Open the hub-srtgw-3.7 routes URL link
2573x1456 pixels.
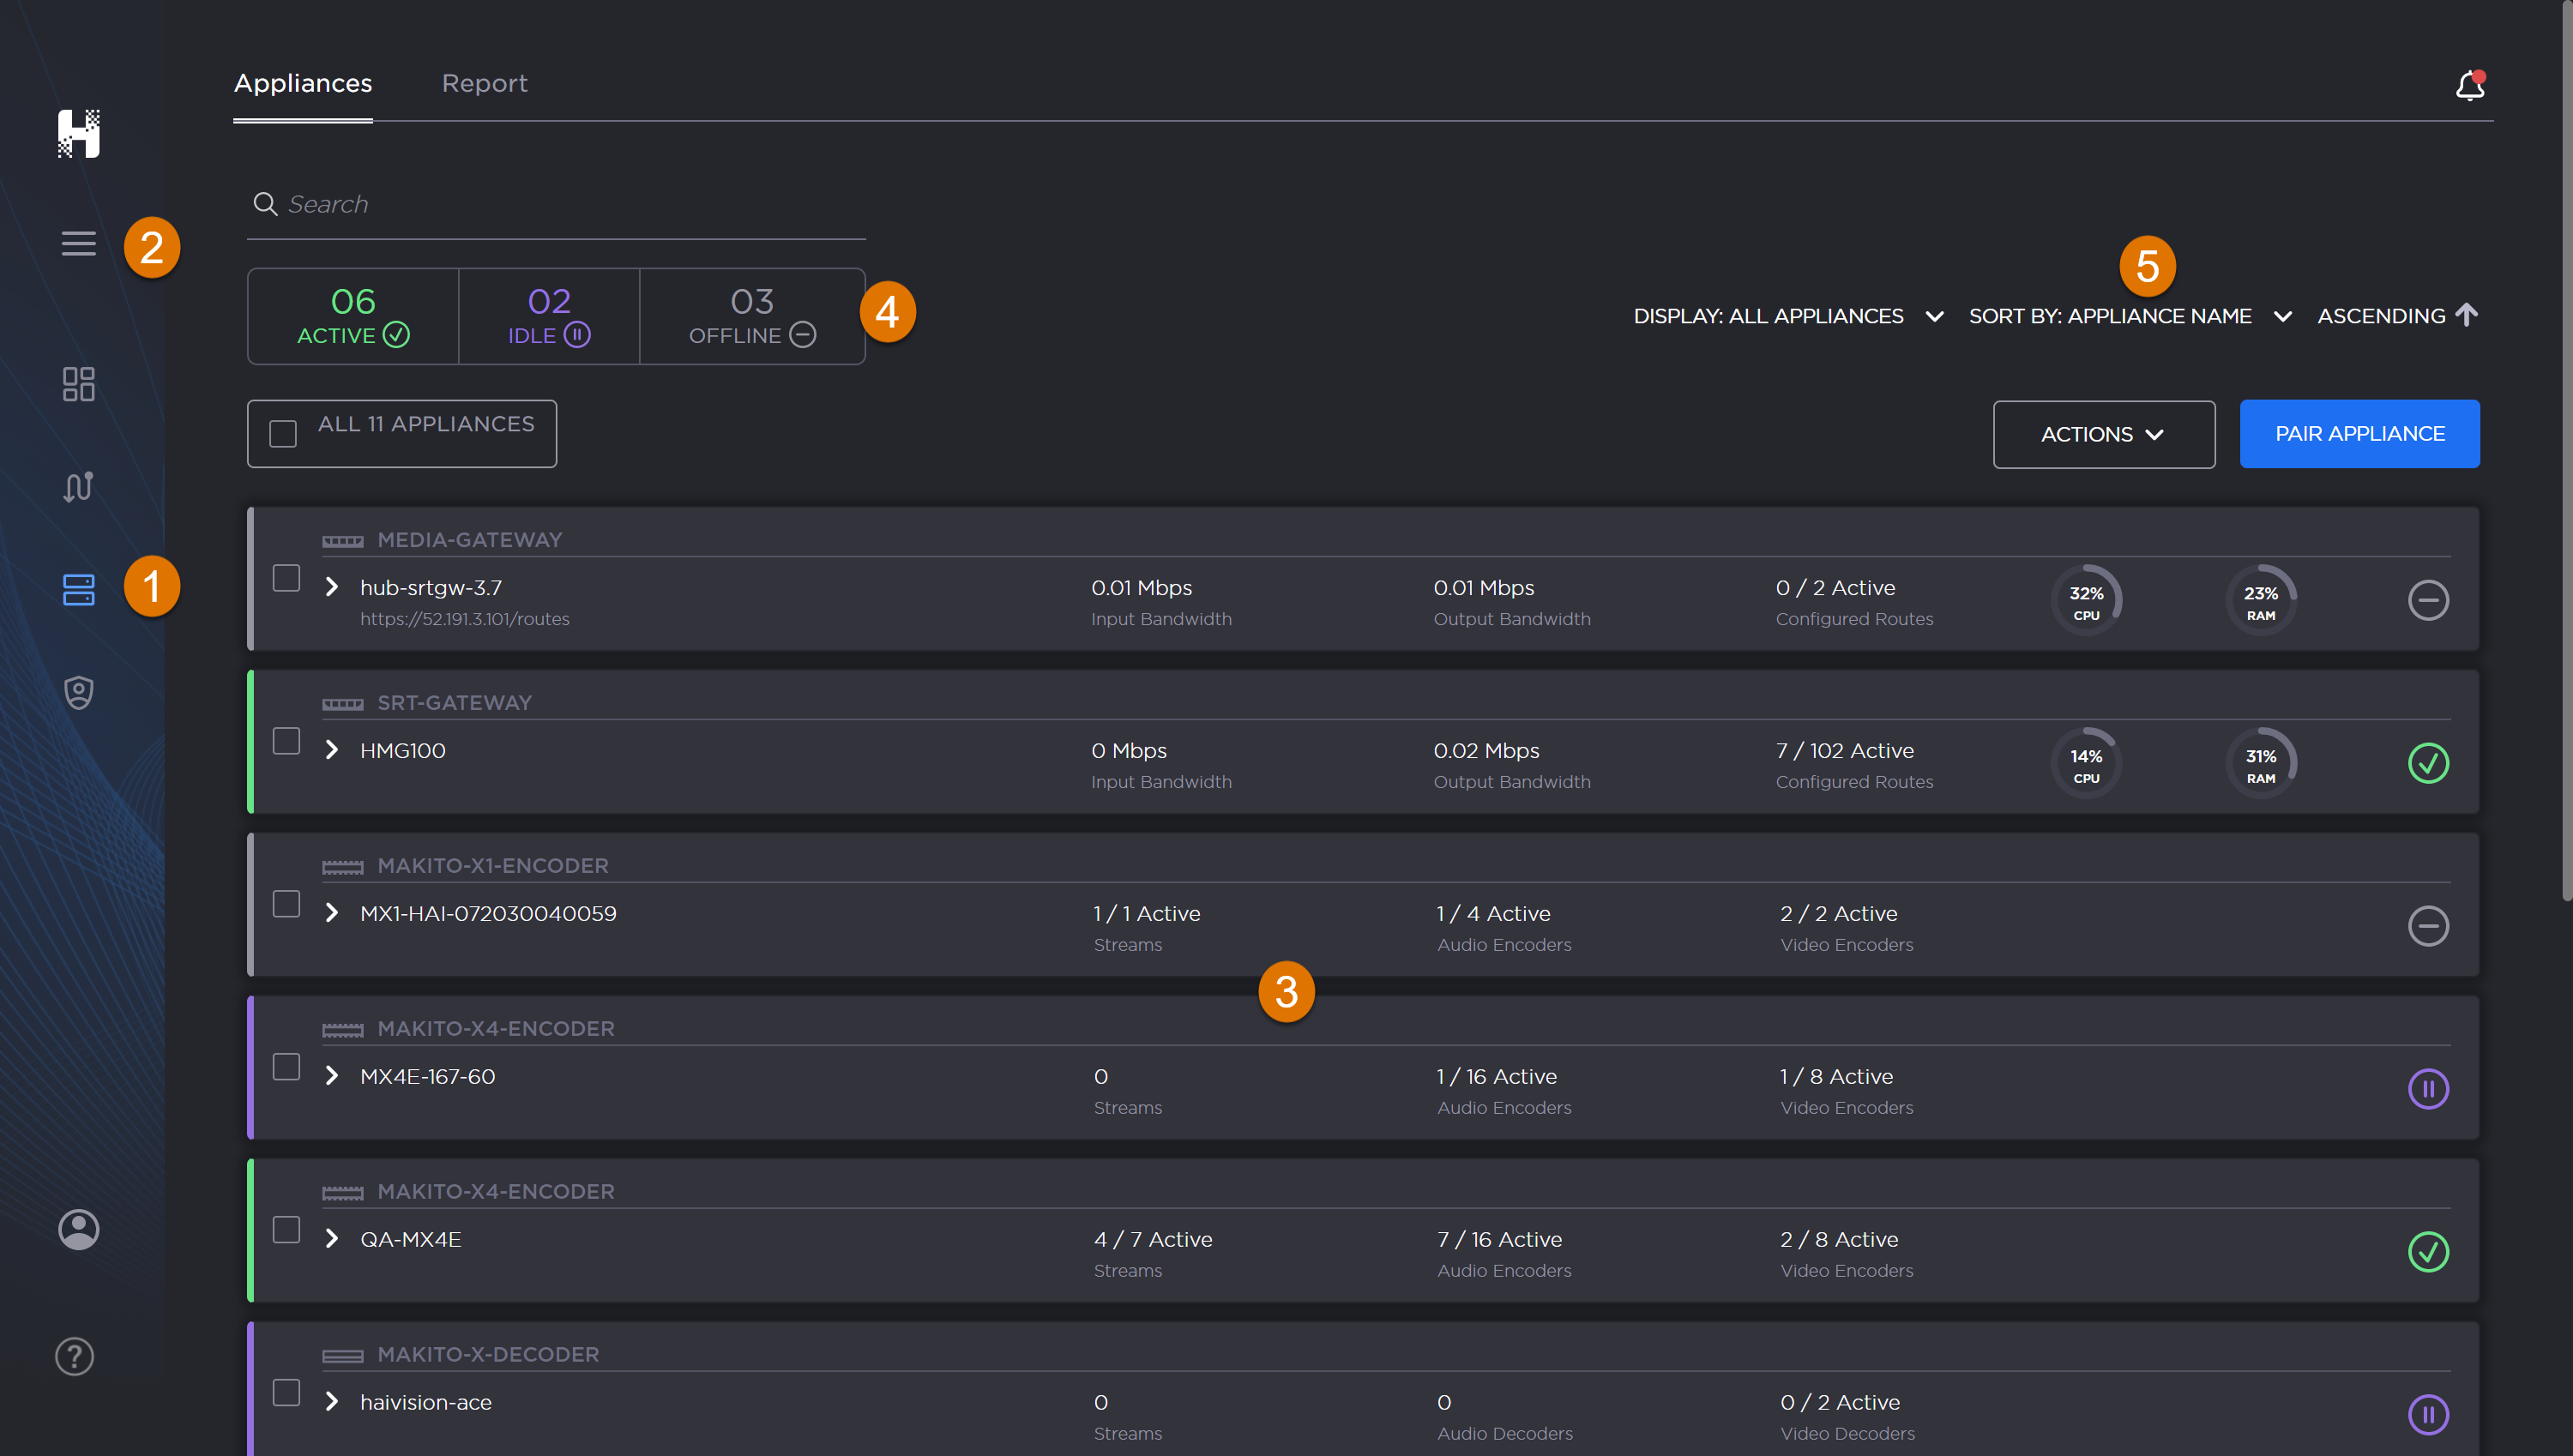464,619
